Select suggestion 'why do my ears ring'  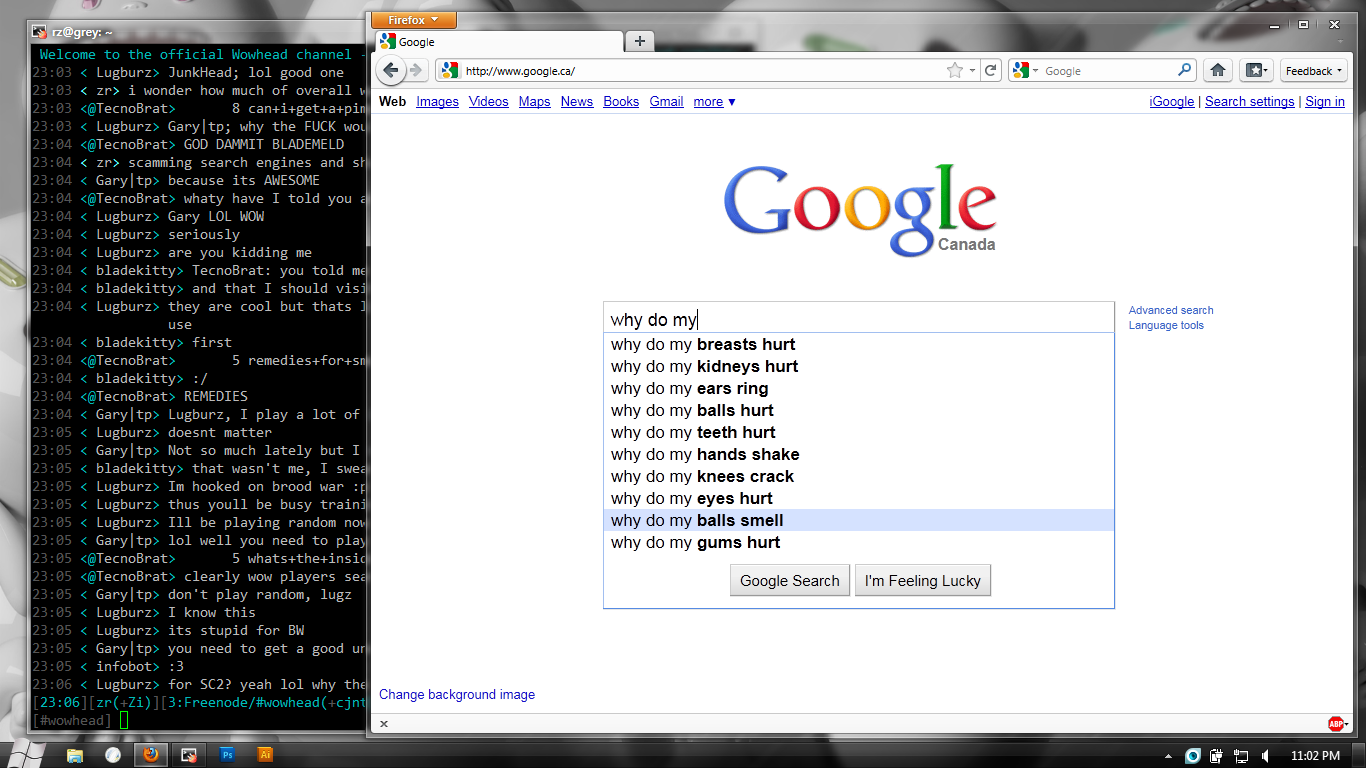[858, 388]
